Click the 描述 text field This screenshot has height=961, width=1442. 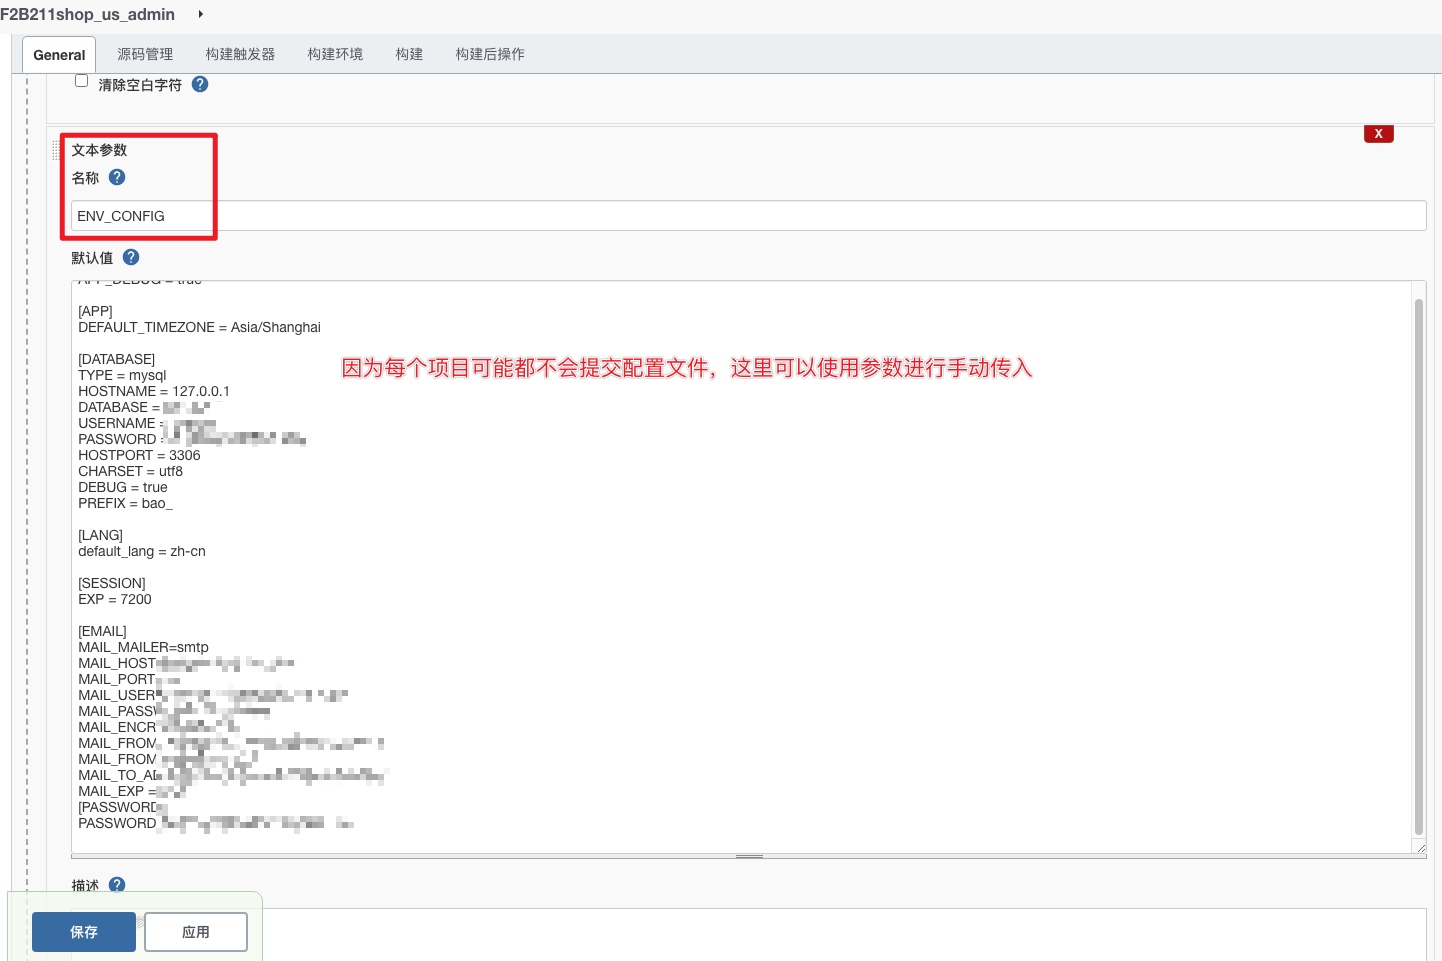point(748,935)
